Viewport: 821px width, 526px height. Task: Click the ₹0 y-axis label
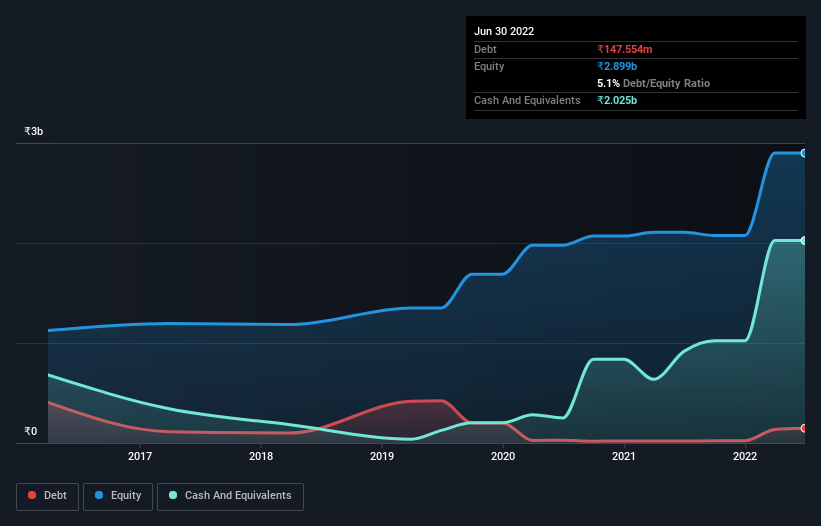point(30,431)
